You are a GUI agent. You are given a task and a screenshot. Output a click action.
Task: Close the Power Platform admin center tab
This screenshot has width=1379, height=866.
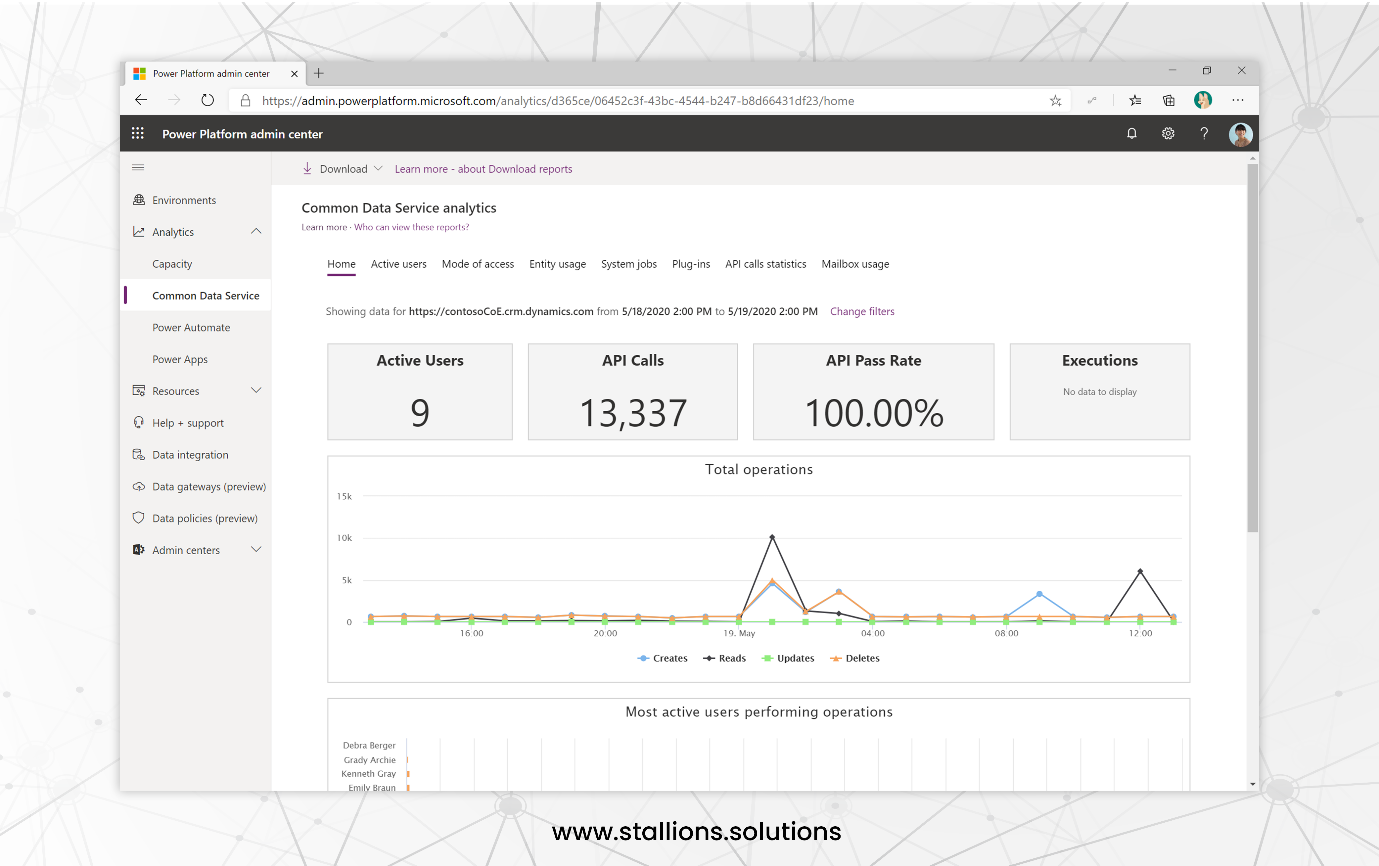click(294, 73)
